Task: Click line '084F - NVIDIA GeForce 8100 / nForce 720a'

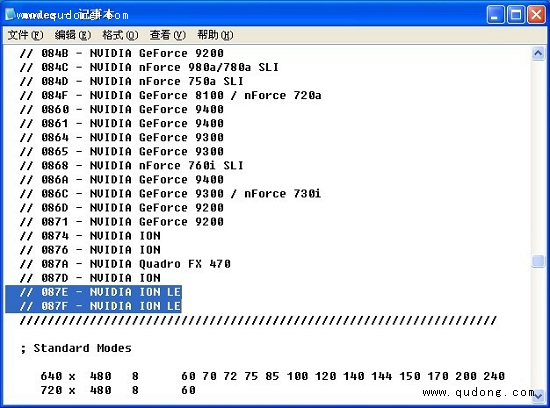Action: tap(170, 95)
